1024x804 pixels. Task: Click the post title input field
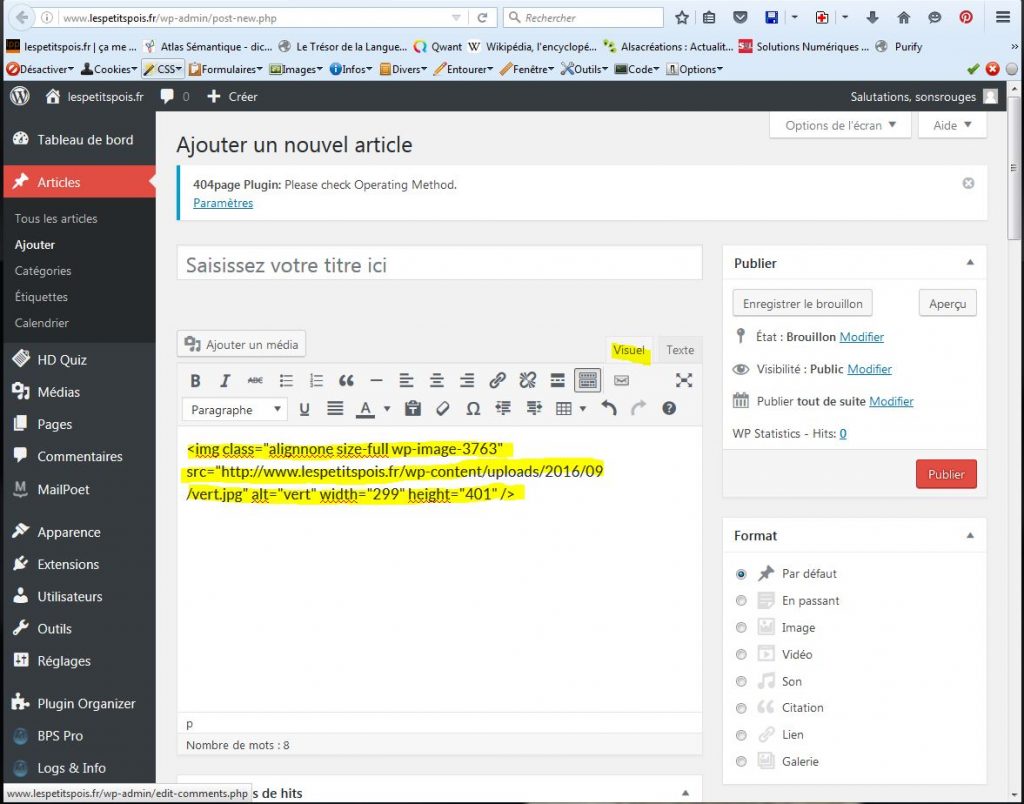(x=439, y=265)
